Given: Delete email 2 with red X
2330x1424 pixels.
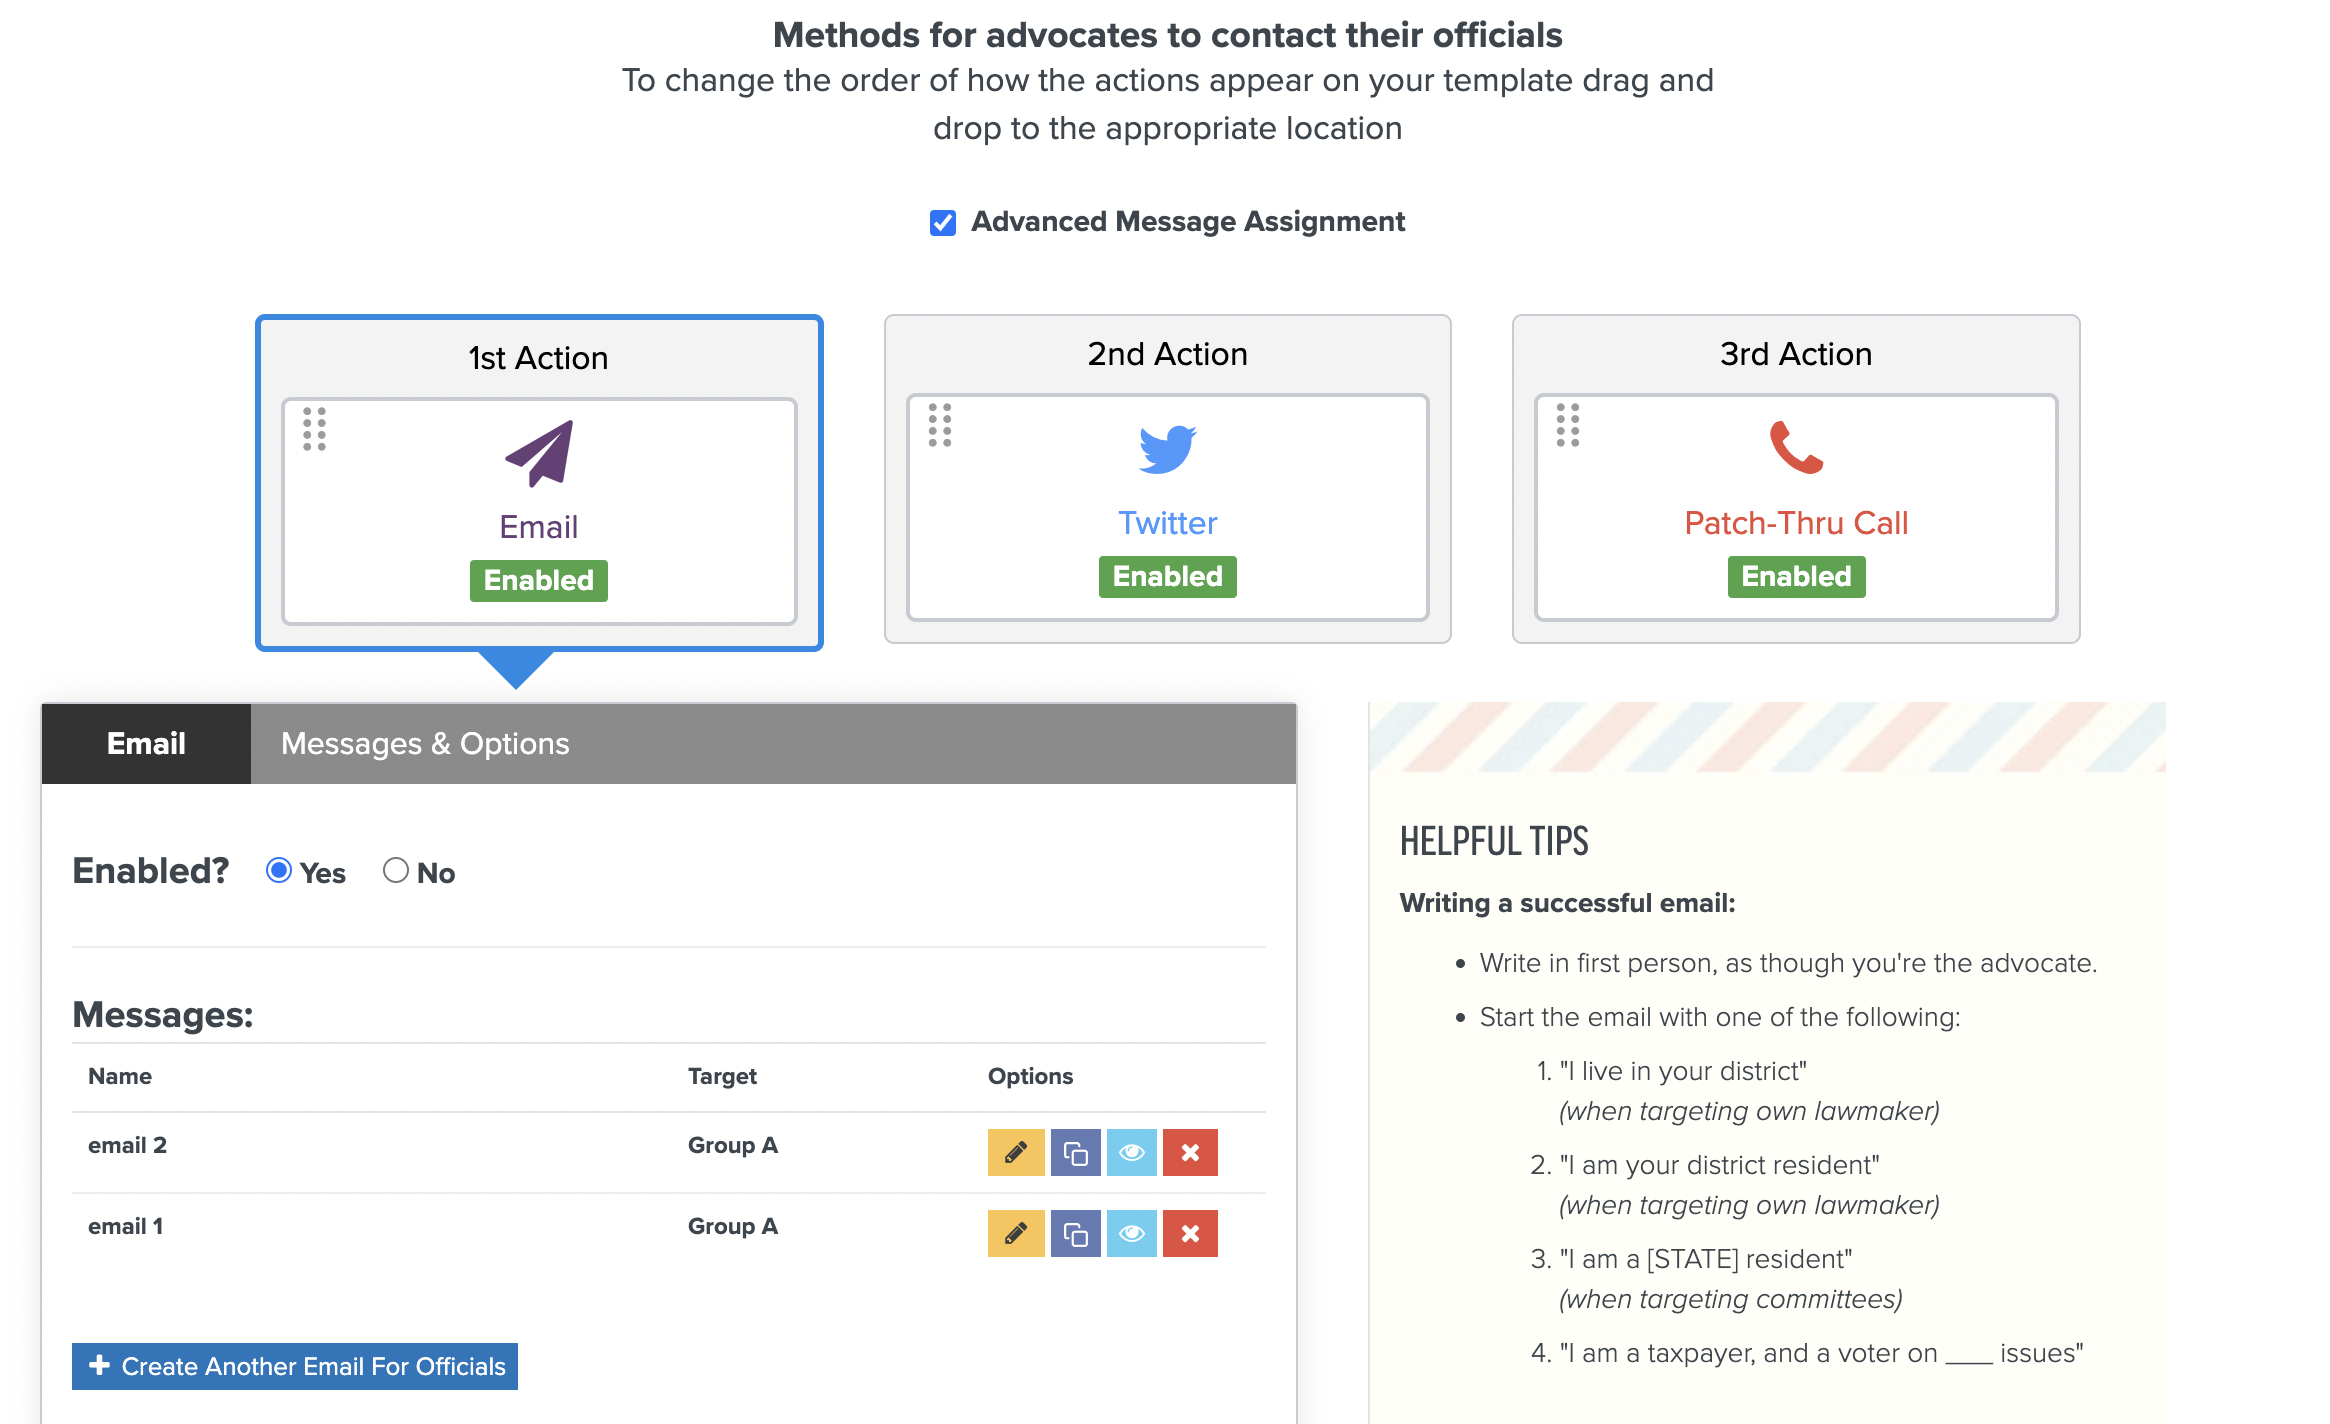Looking at the screenshot, I should (x=1189, y=1152).
